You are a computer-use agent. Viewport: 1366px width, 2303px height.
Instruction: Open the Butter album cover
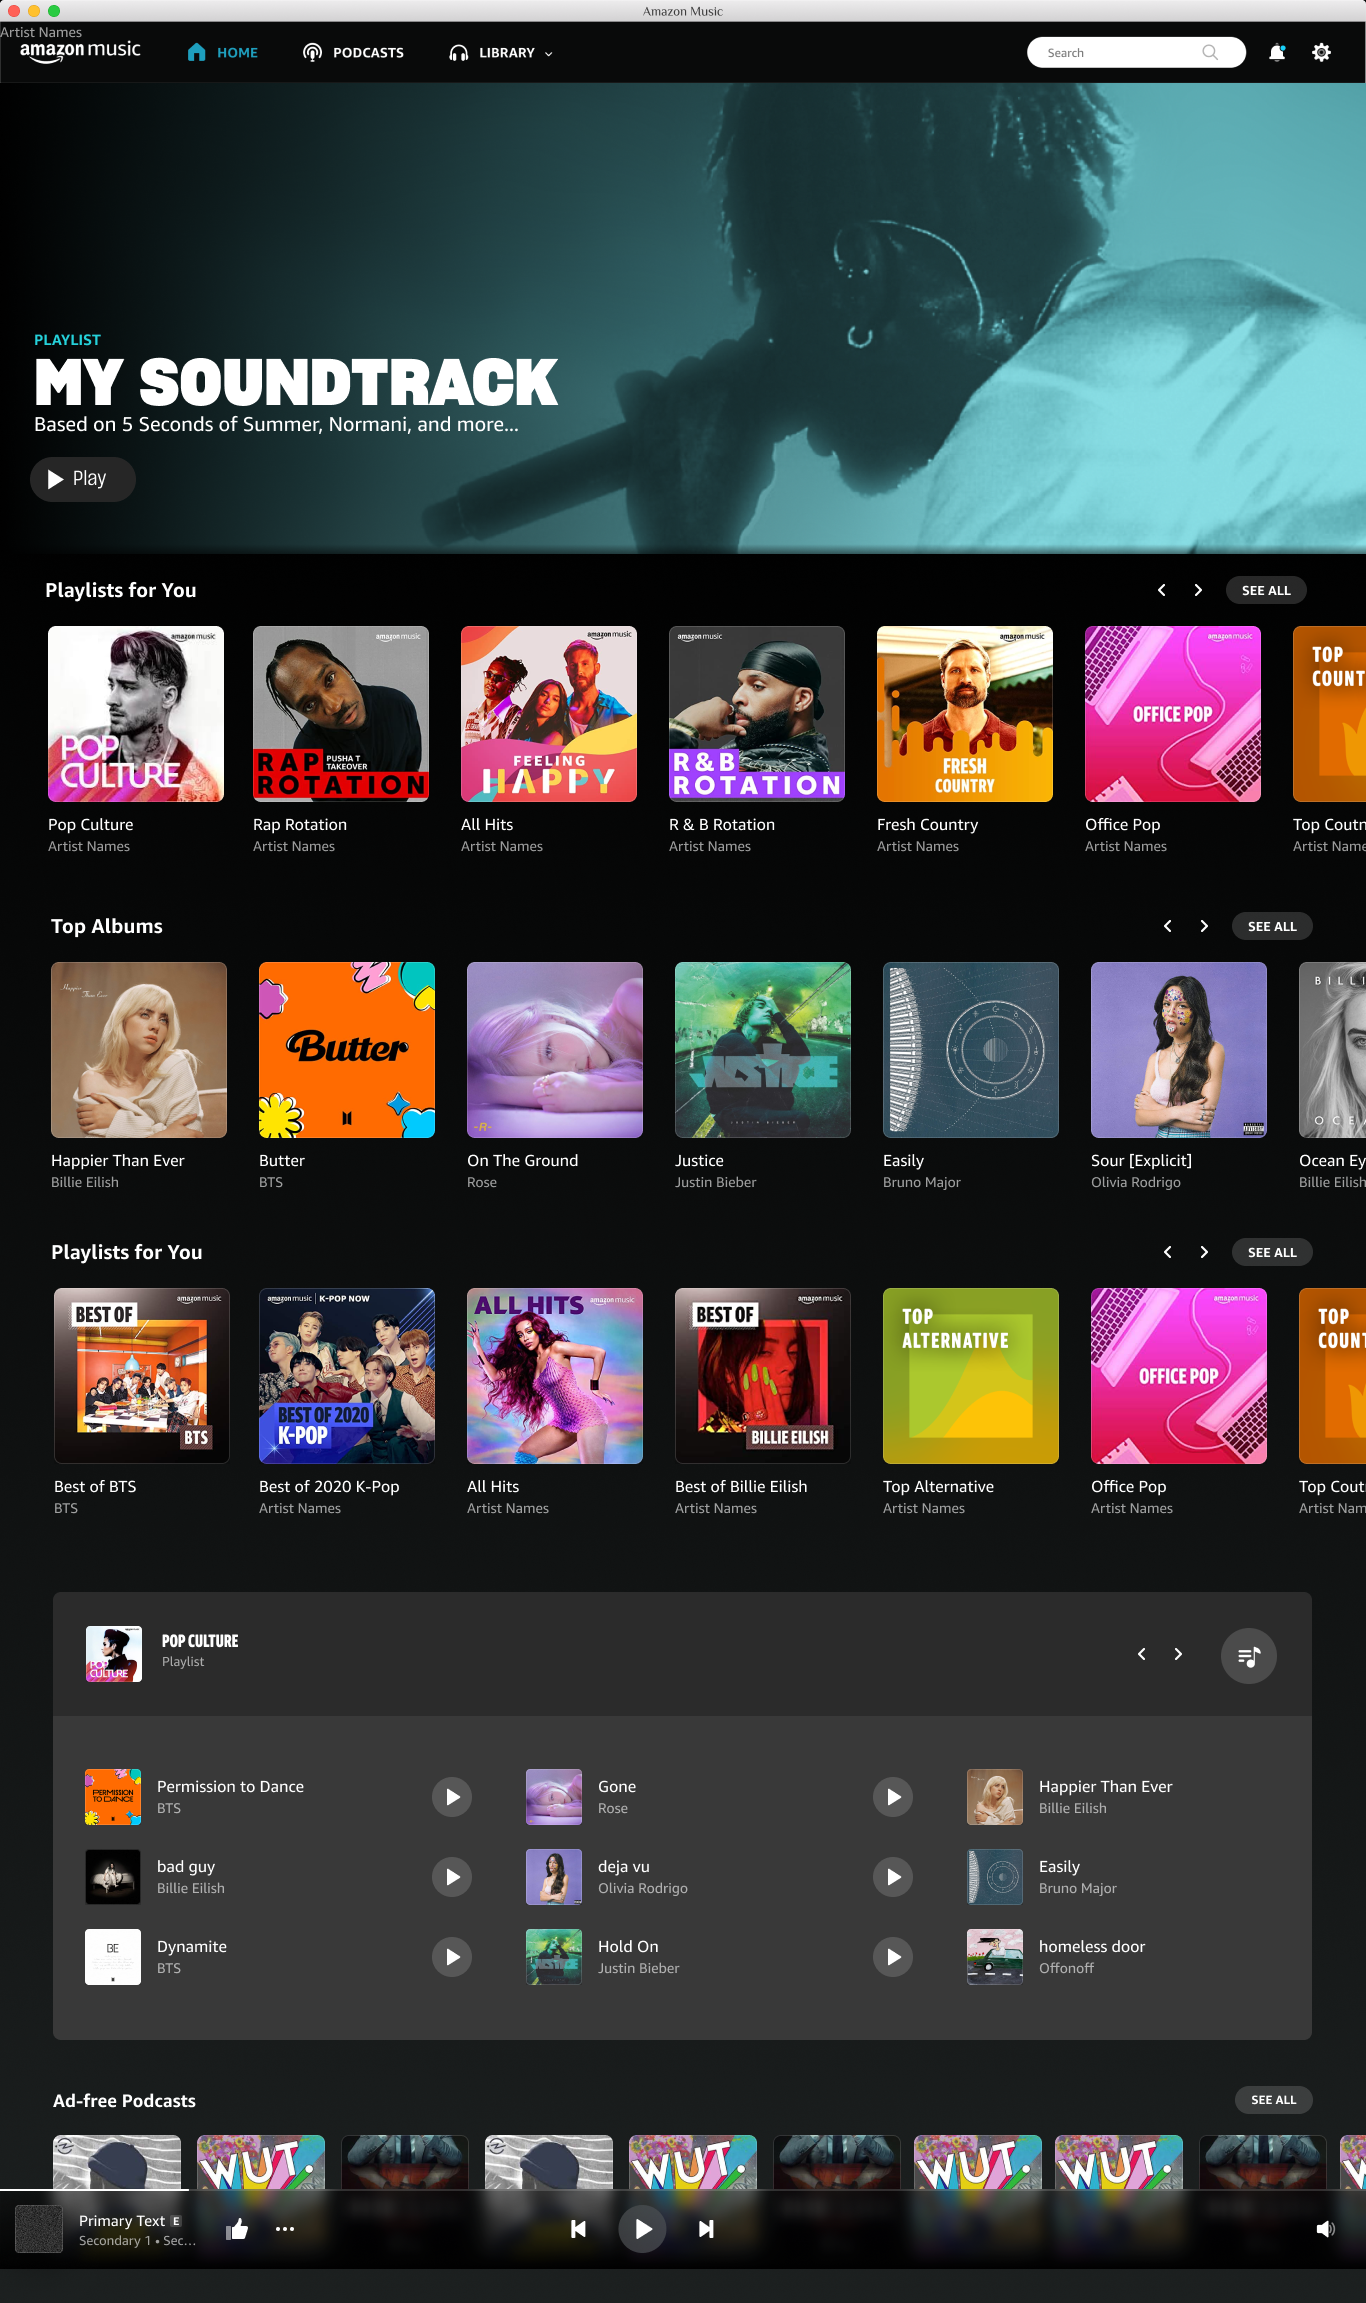point(347,1050)
